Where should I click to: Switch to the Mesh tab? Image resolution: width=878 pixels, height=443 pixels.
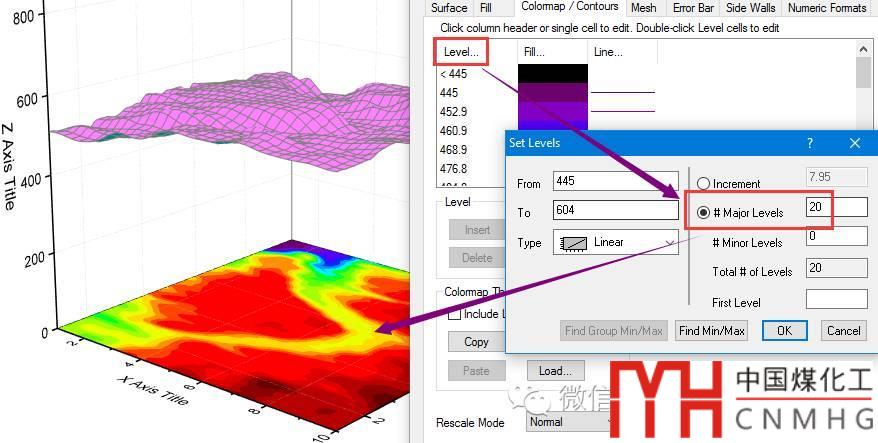[x=643, y=8]
